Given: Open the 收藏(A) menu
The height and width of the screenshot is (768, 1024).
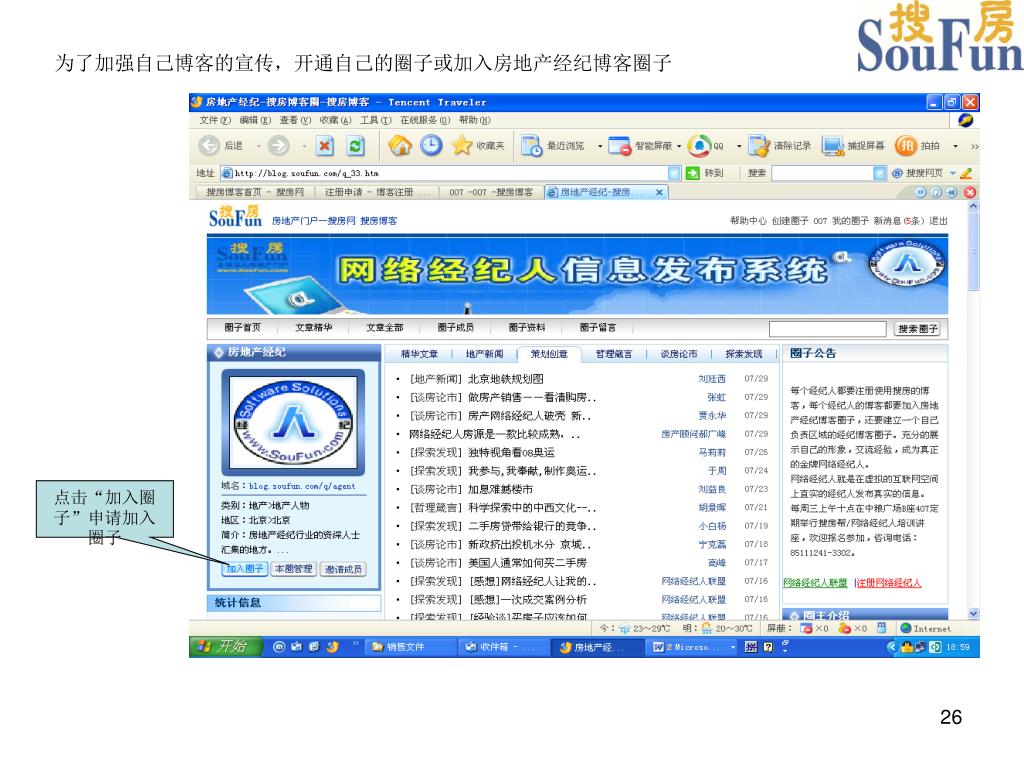Looking at the screenshot, I should pos(335,120).
